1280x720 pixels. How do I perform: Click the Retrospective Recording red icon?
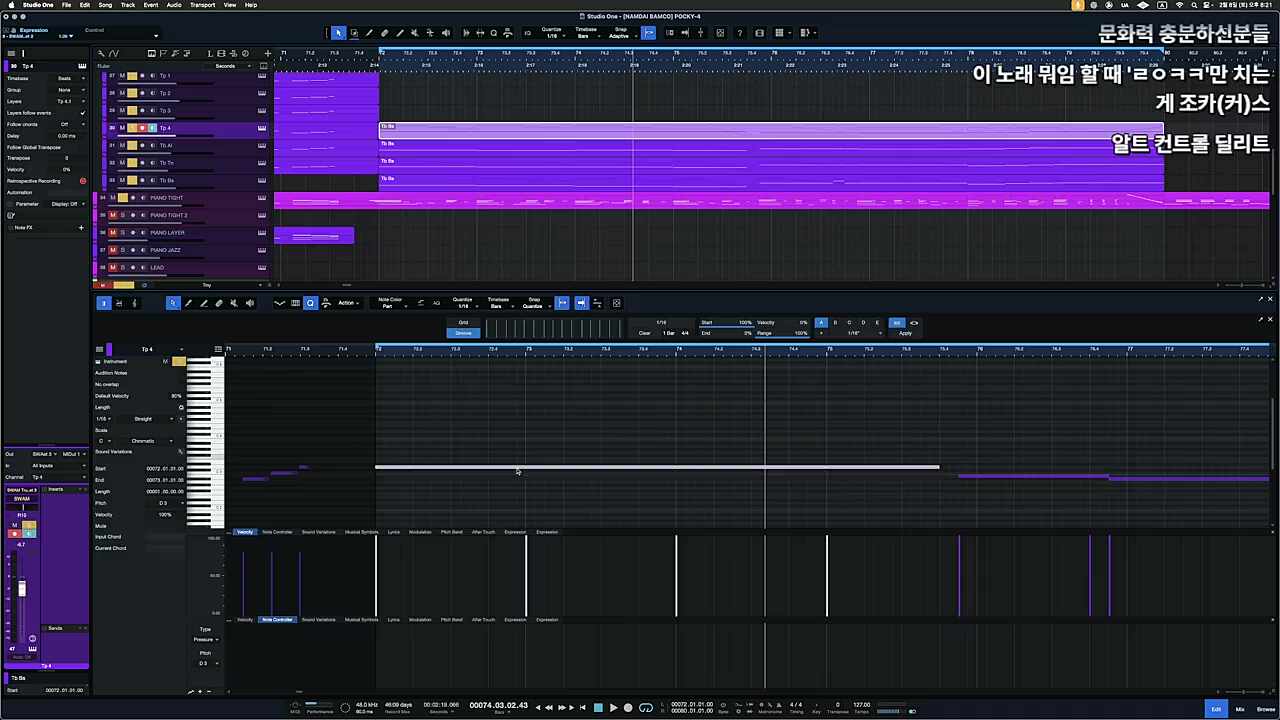click(82, 181)
